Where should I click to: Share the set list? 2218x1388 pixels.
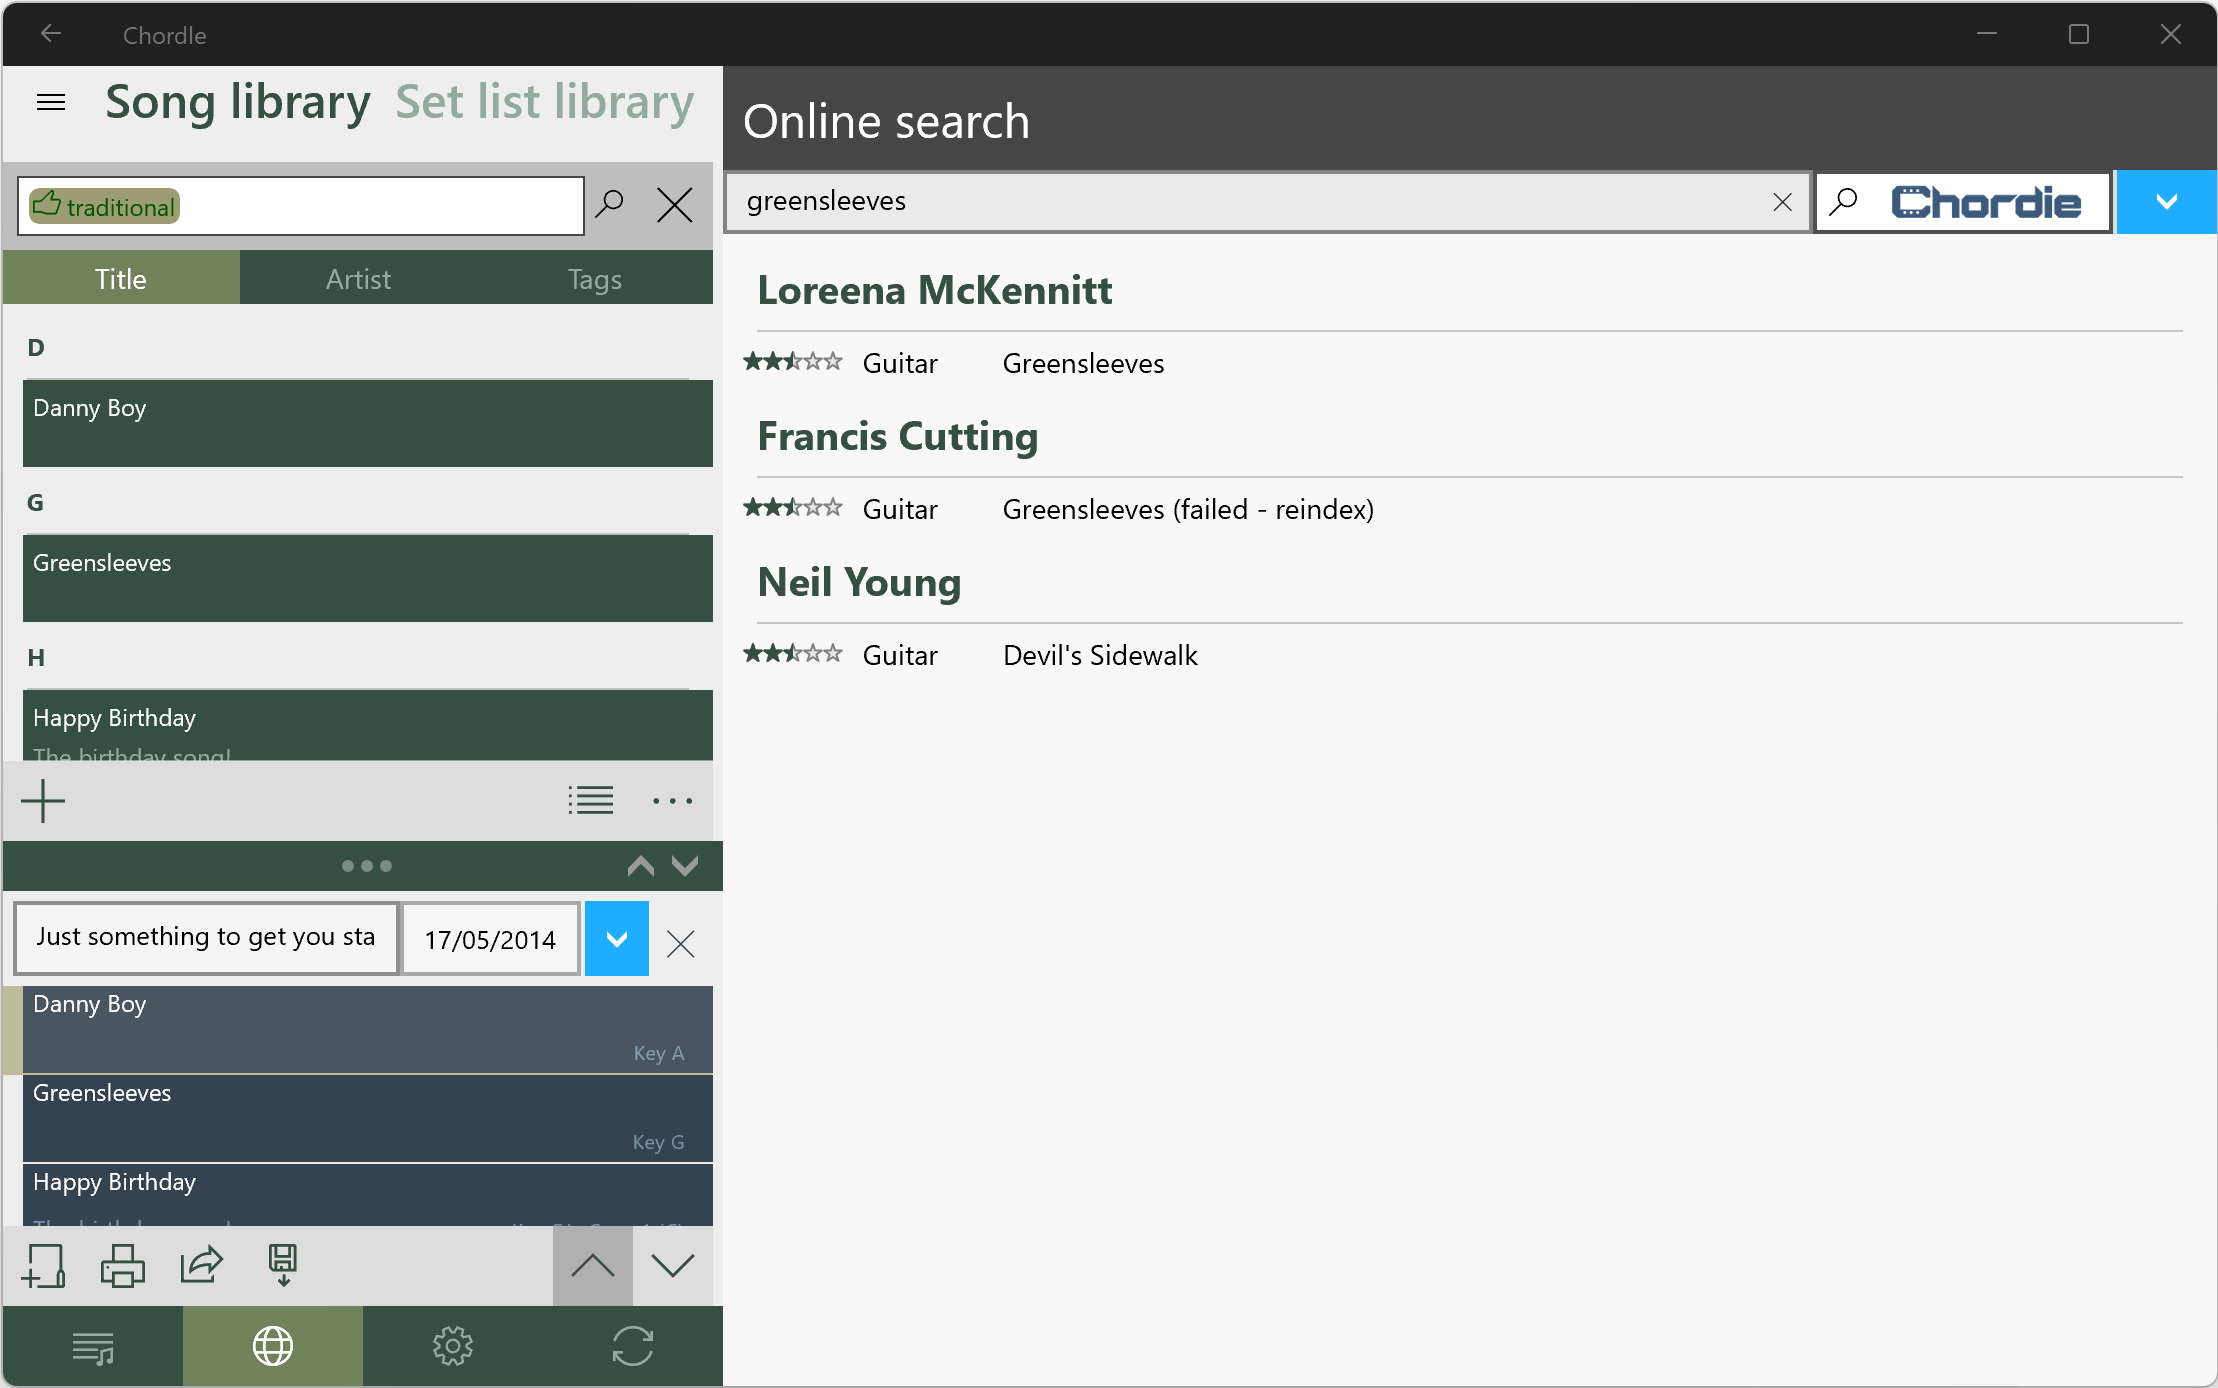201,1266
